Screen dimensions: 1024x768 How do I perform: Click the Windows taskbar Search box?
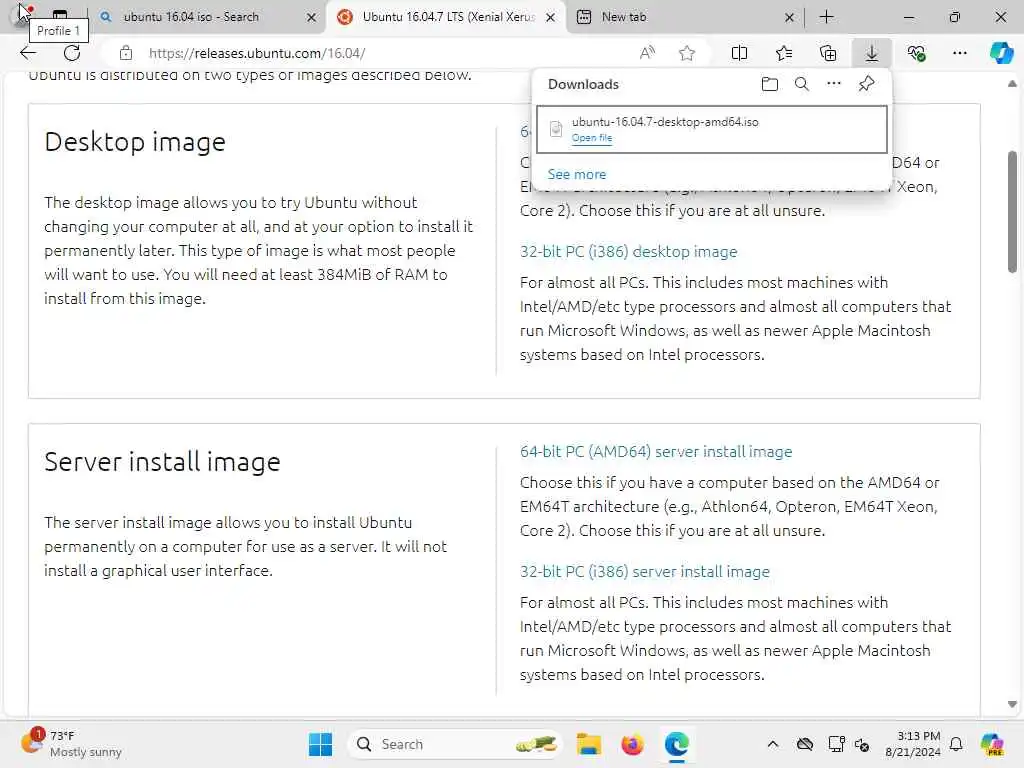457,744
